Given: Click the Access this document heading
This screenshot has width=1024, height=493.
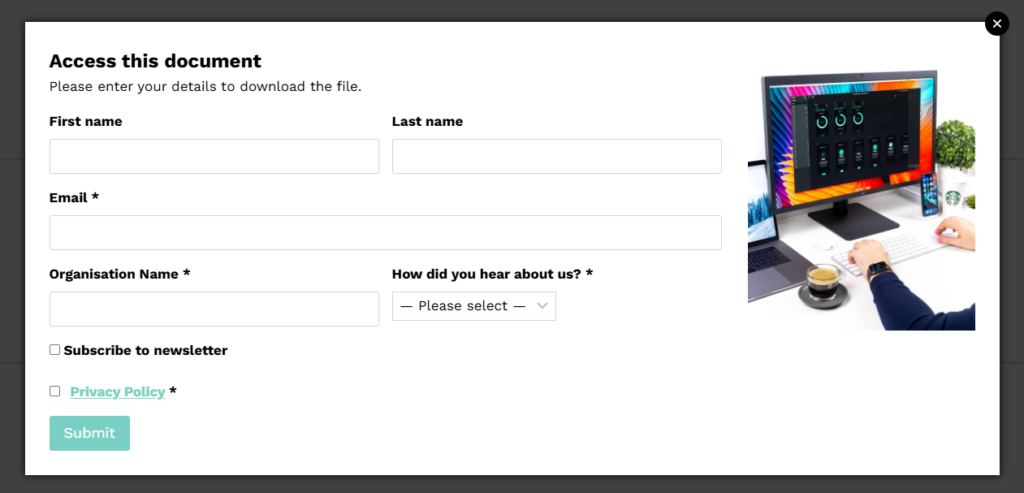Looking at the screenshot, I should click(x=155, y=61).
